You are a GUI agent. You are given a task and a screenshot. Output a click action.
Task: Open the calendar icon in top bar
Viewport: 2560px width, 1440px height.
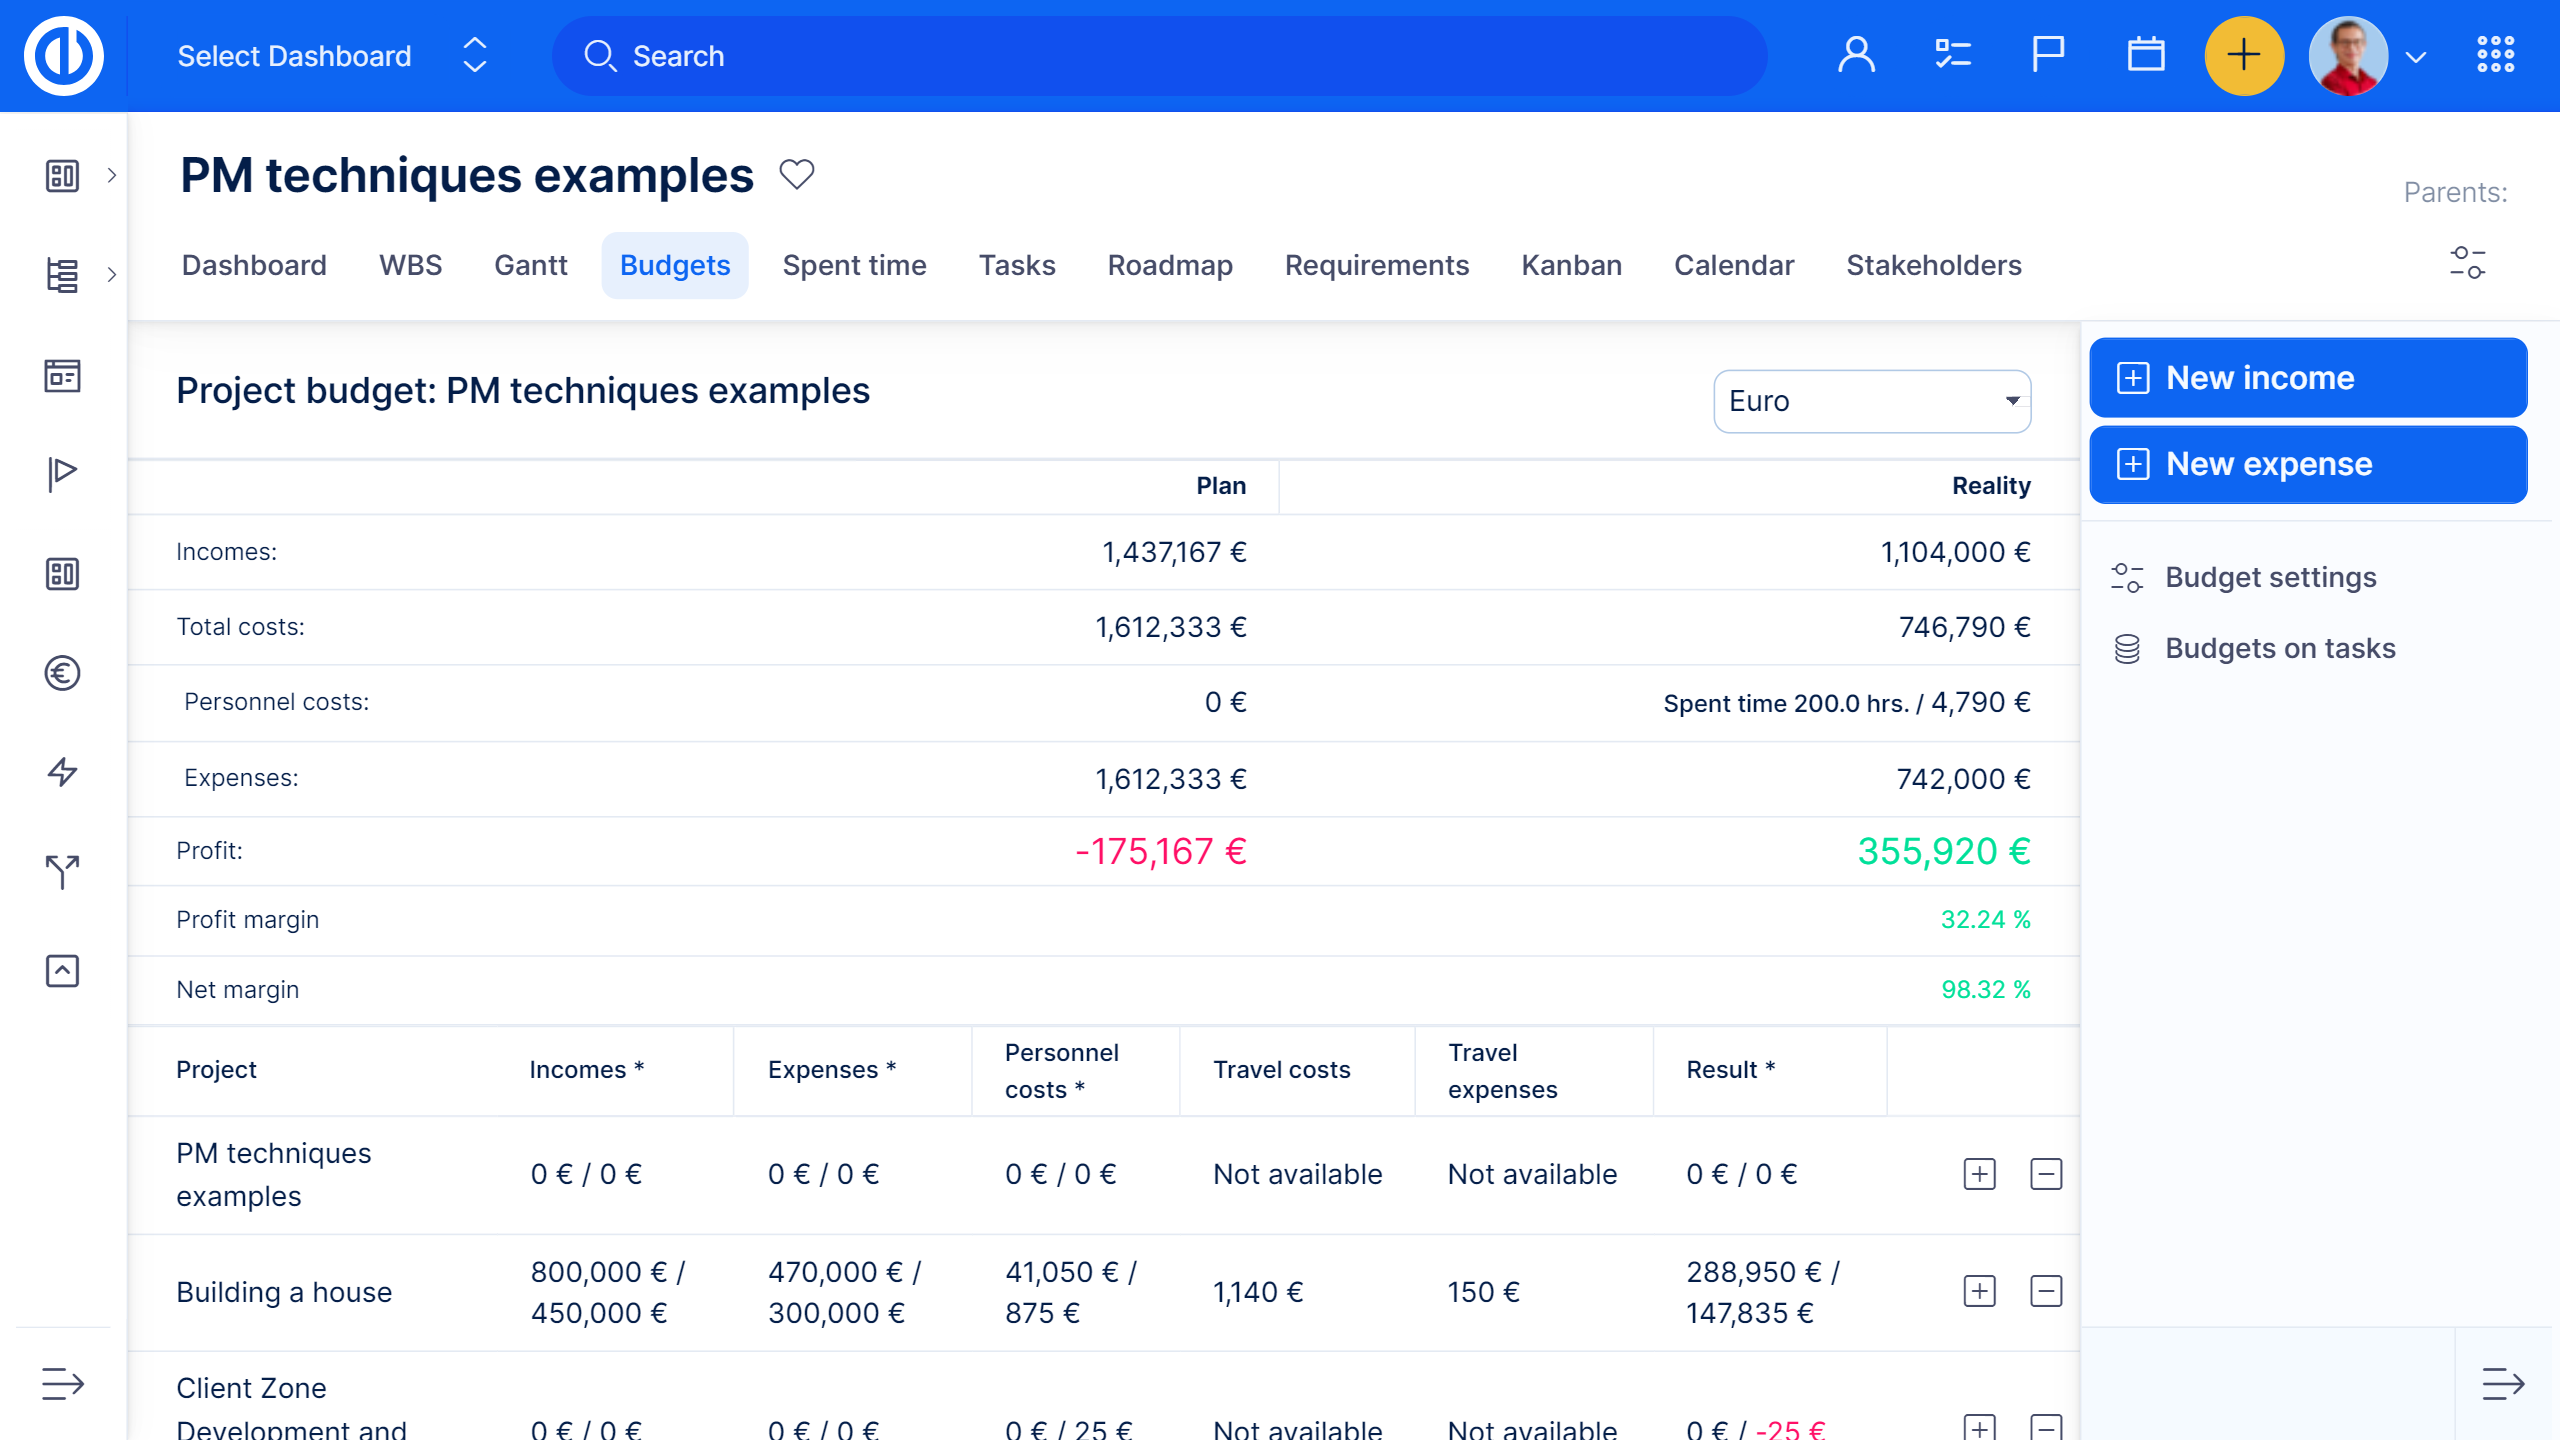click(2145, 55)
